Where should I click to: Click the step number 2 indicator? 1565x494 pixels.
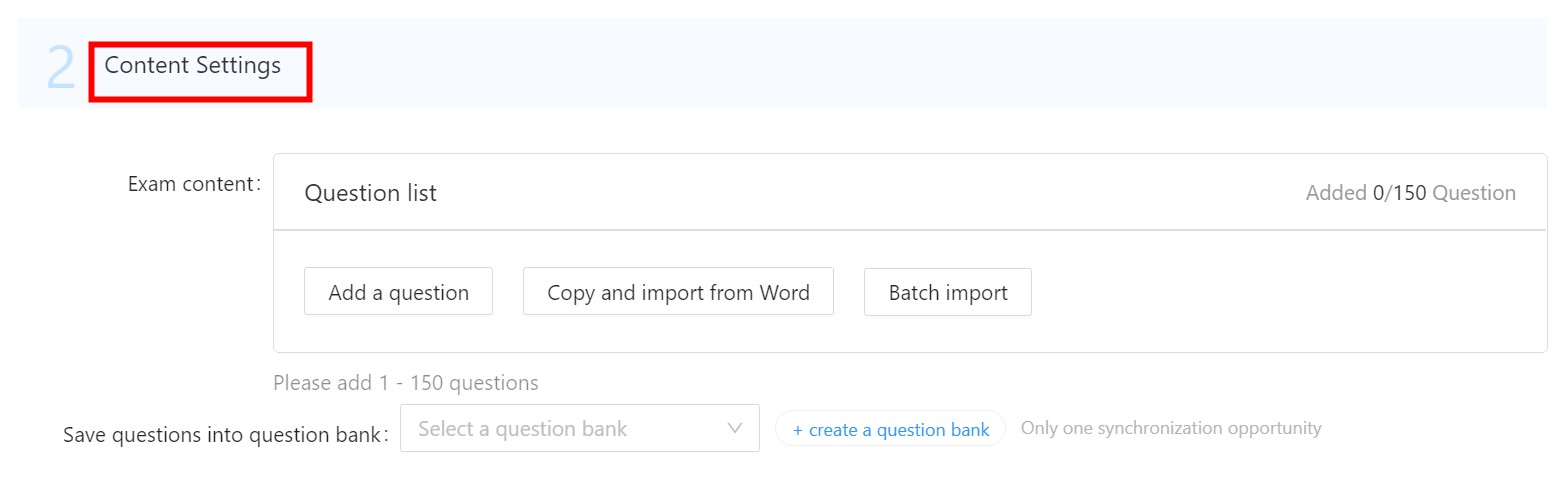tap(60, 68)
